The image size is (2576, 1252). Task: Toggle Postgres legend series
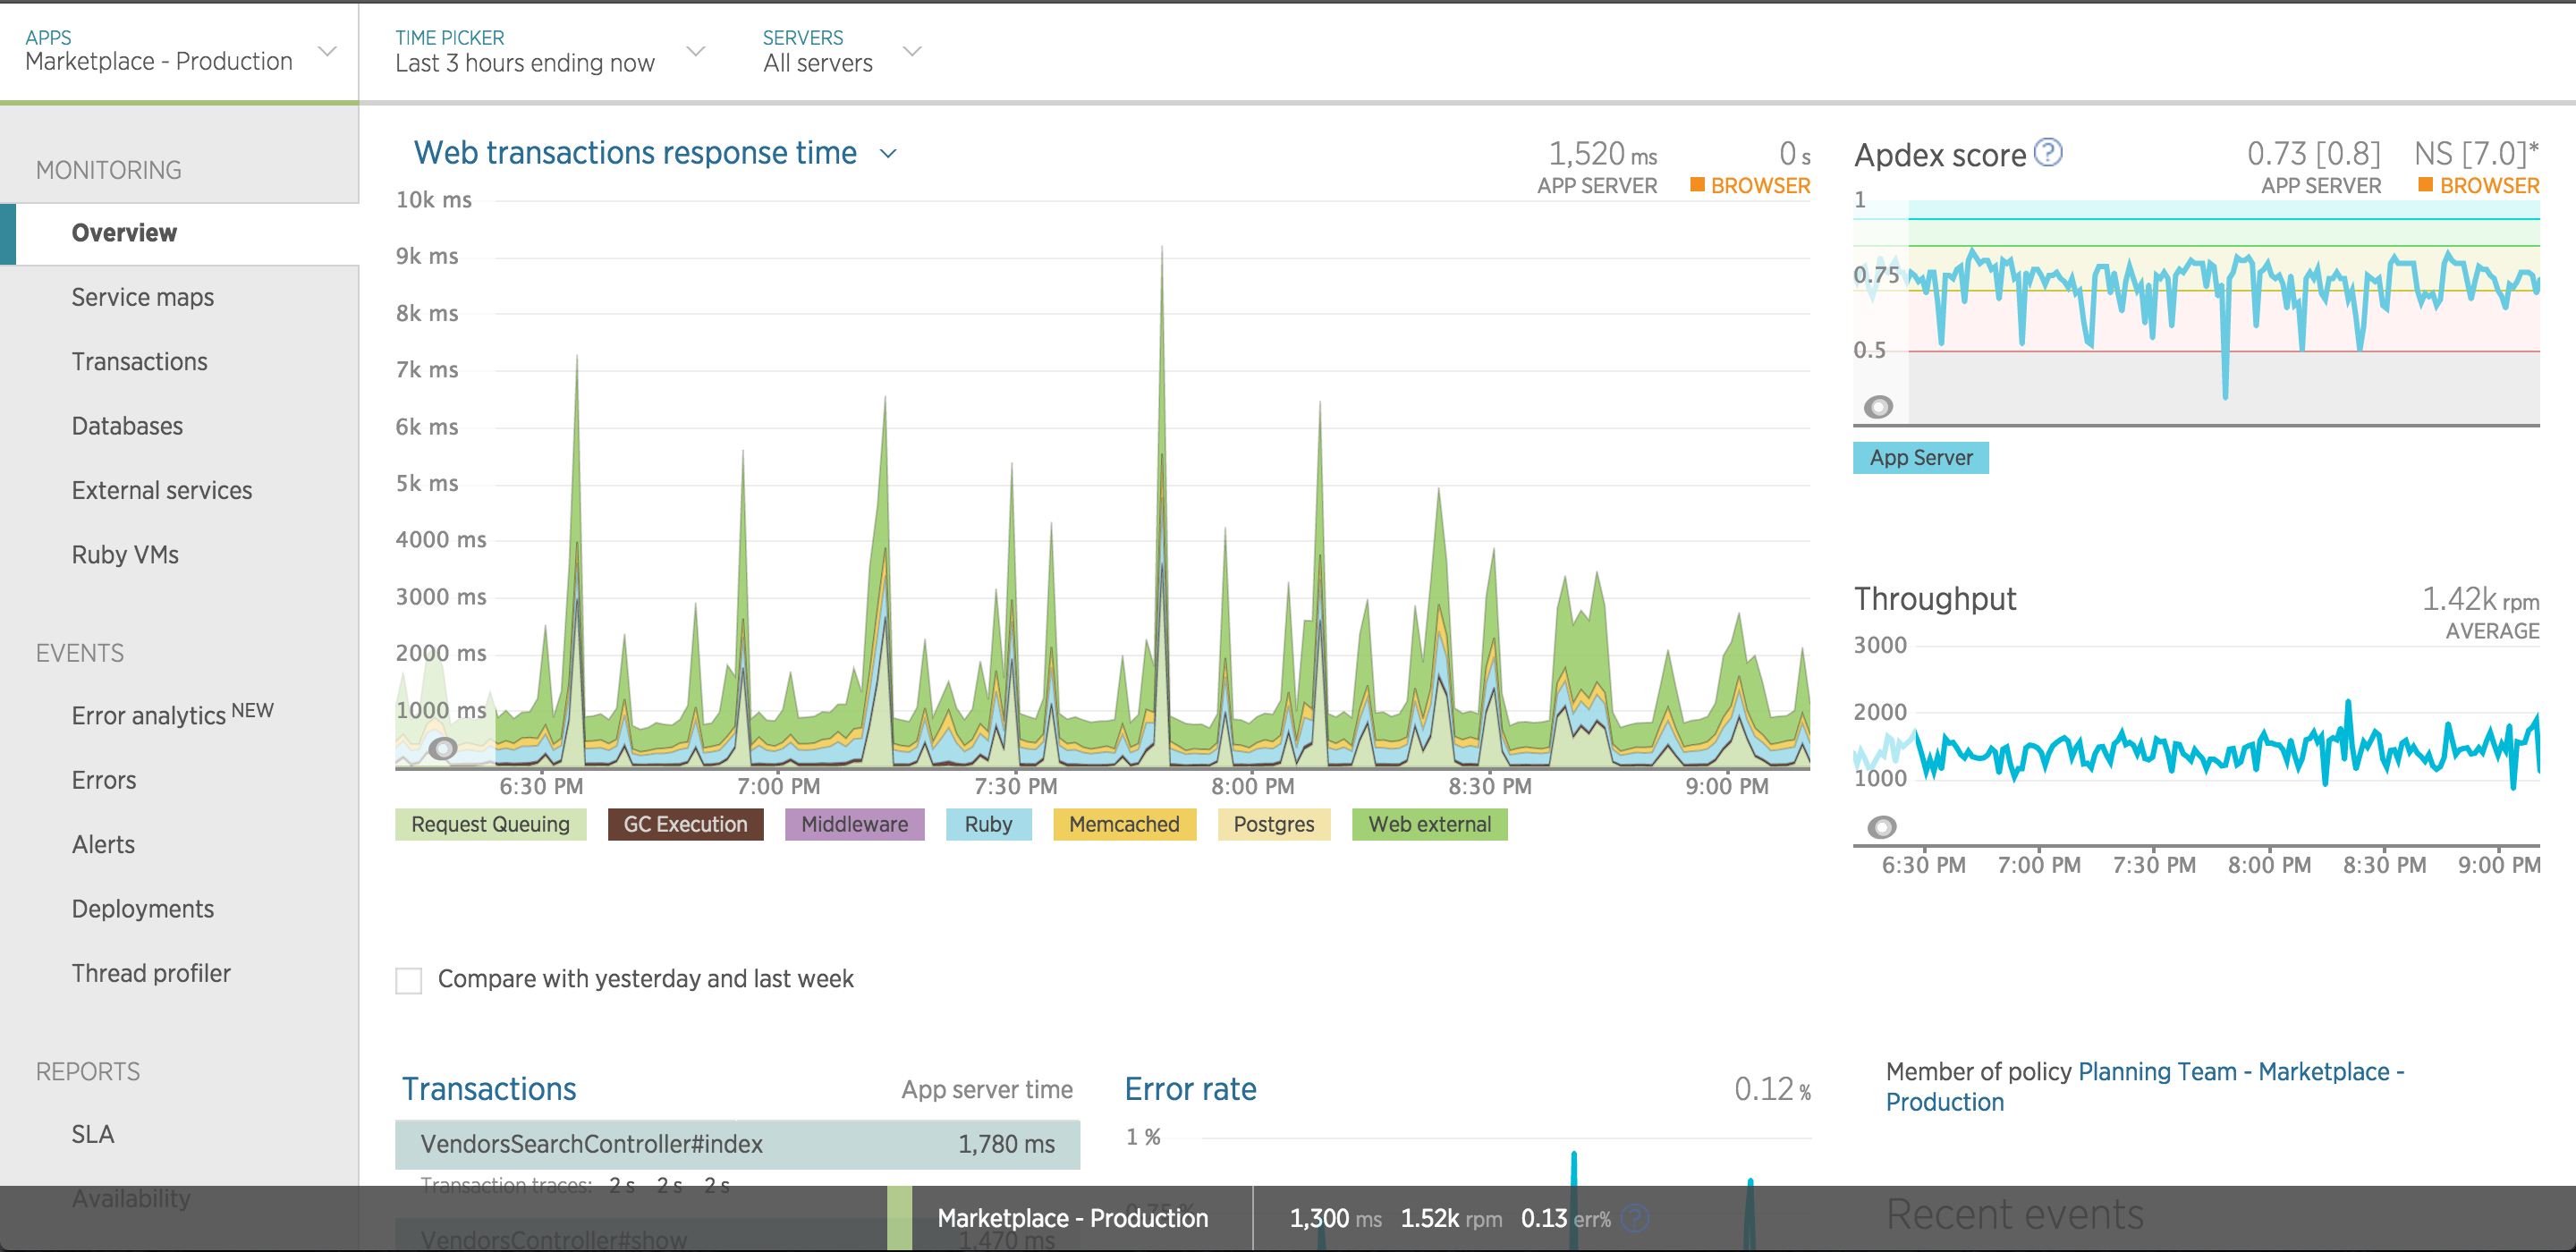[1273, 824]
